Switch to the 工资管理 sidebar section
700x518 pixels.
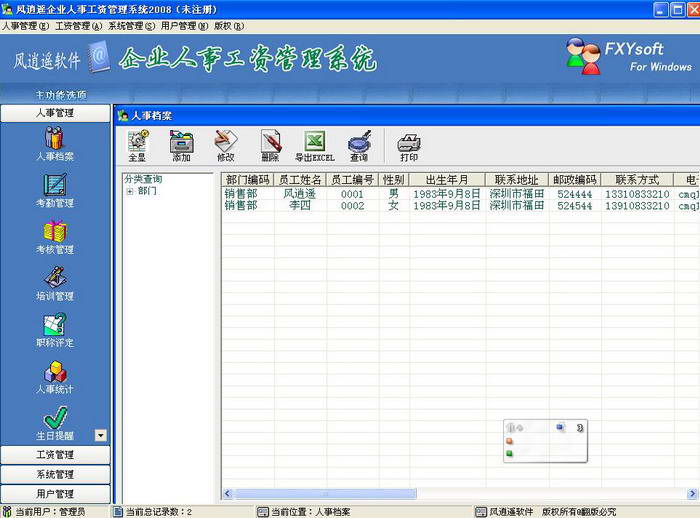tap(55, 455)
